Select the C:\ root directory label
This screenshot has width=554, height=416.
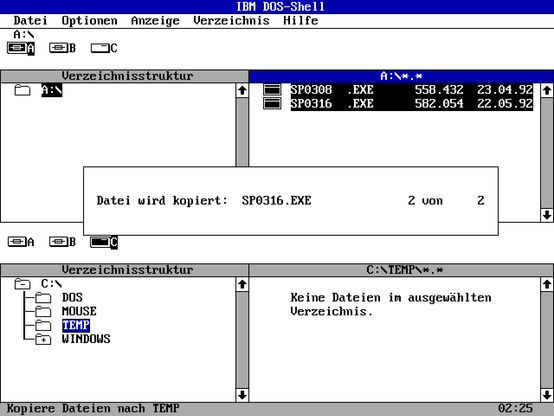52,283
